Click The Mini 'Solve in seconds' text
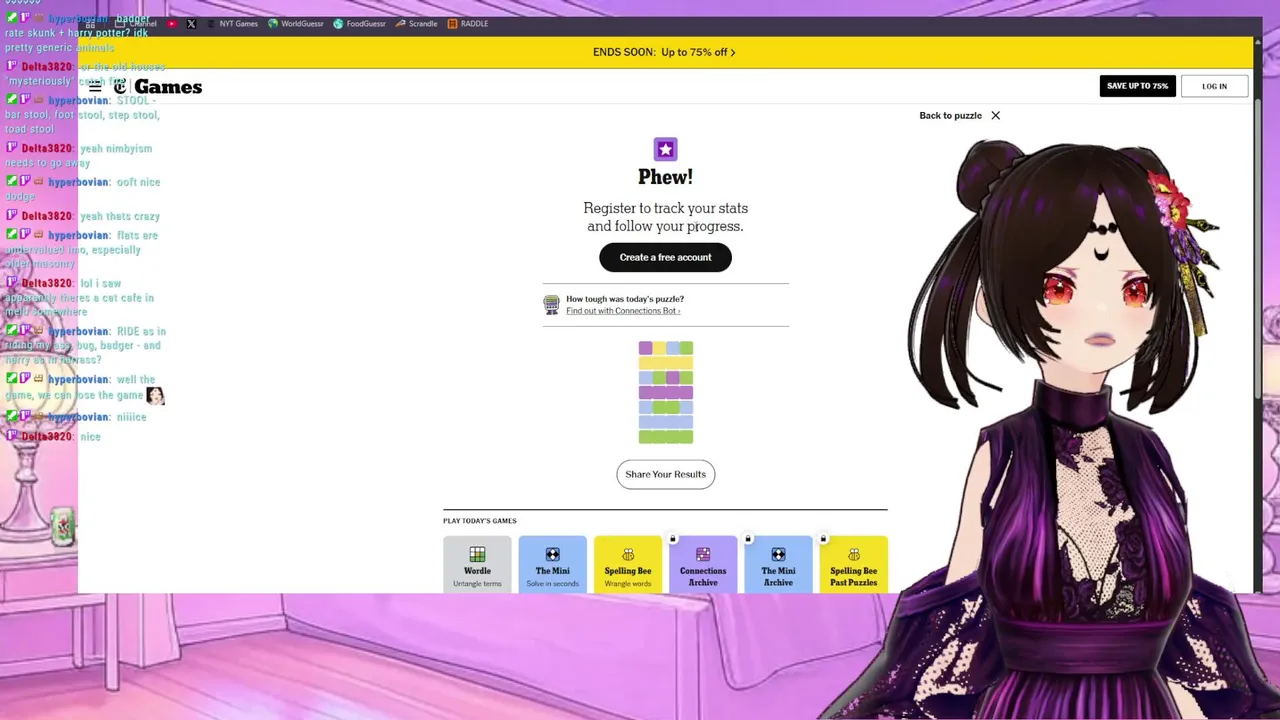 [x=552, y=584]
